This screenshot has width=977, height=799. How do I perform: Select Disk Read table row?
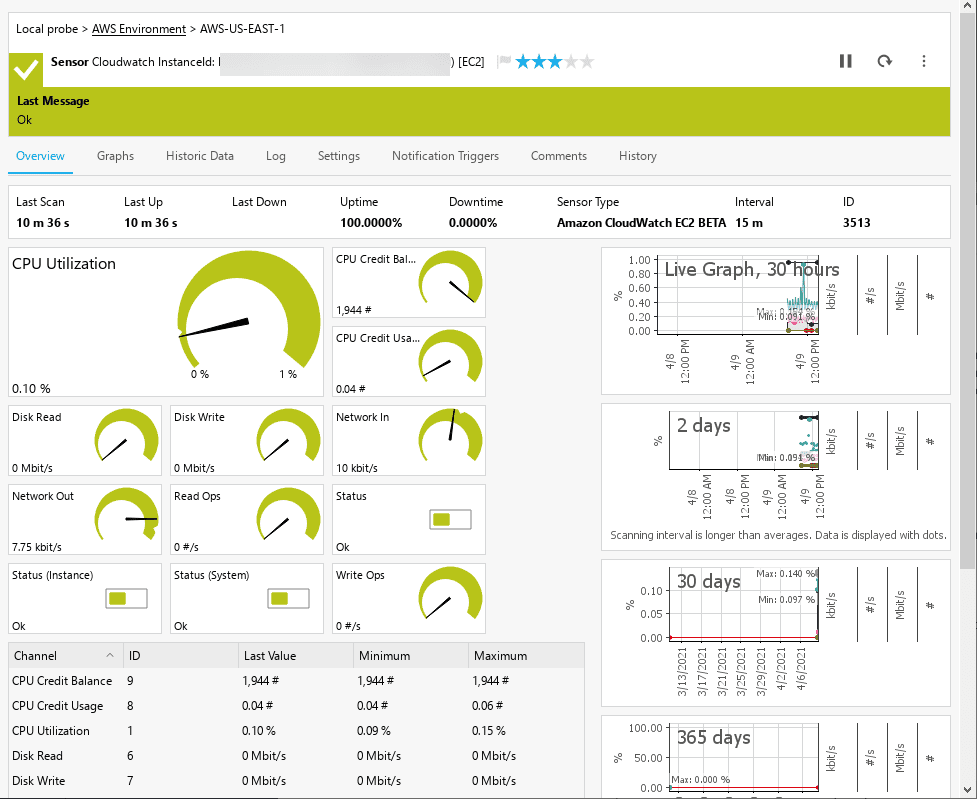click(297, 755)
